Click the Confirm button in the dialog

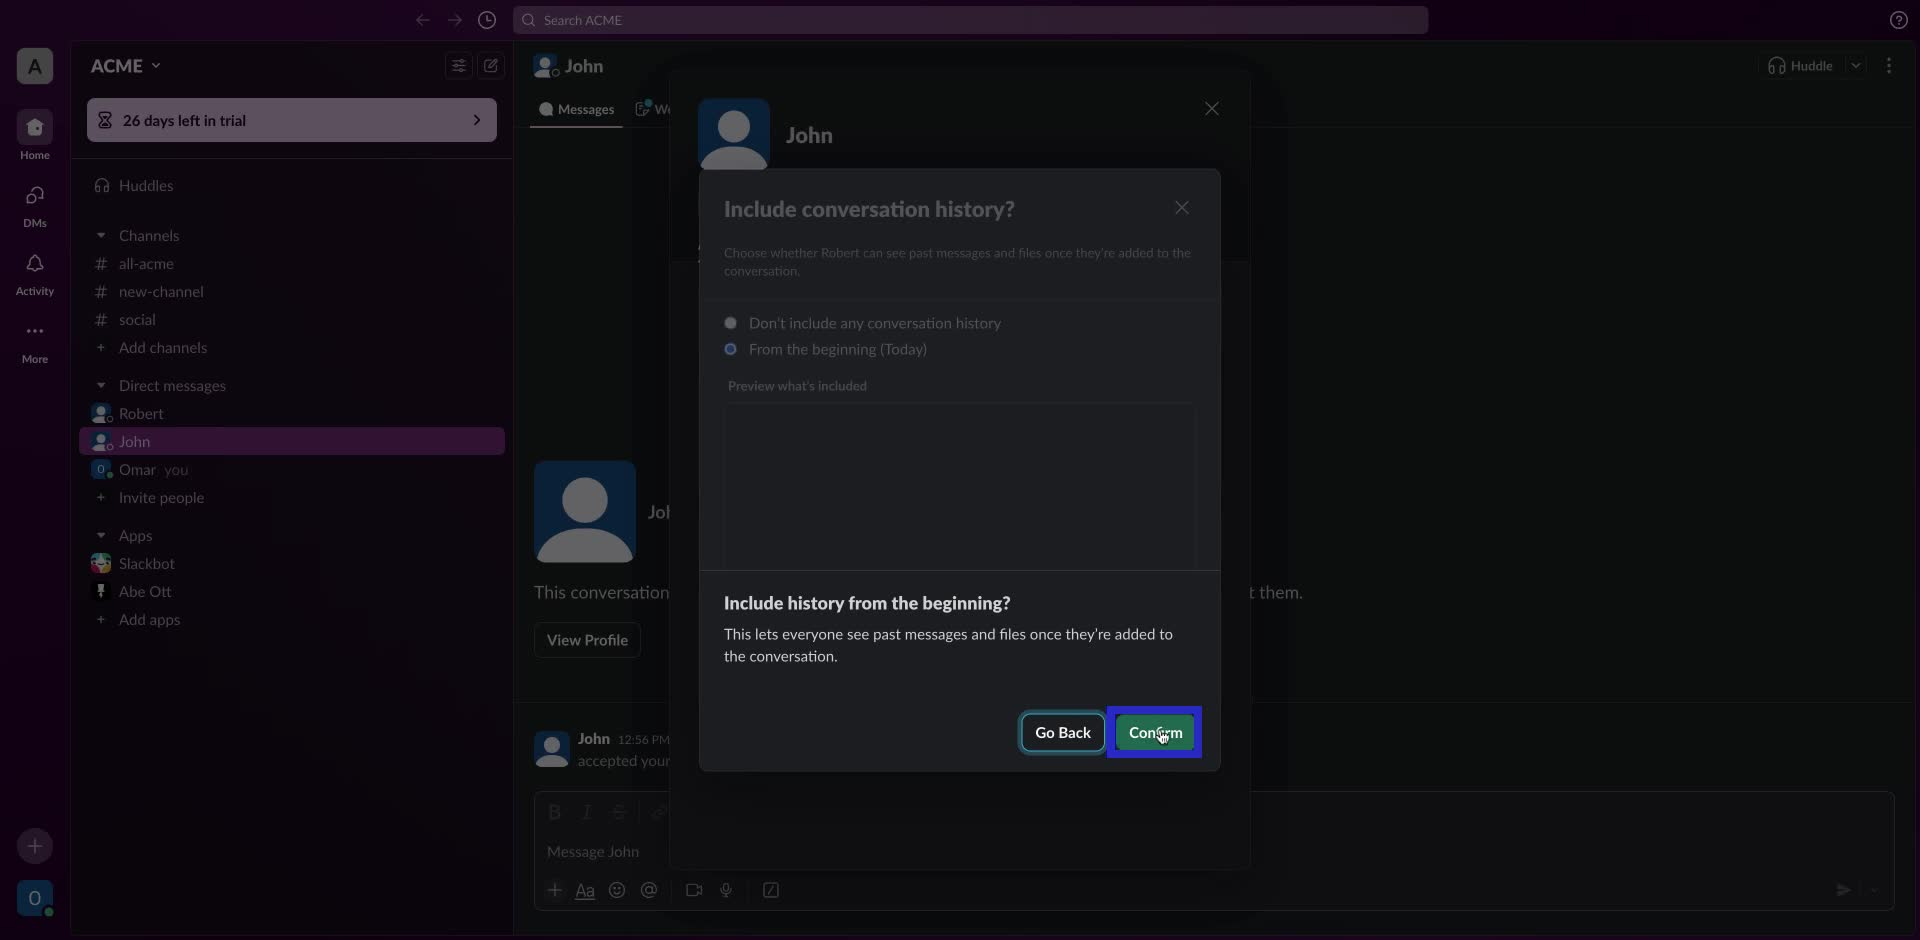pos(1155,732)
